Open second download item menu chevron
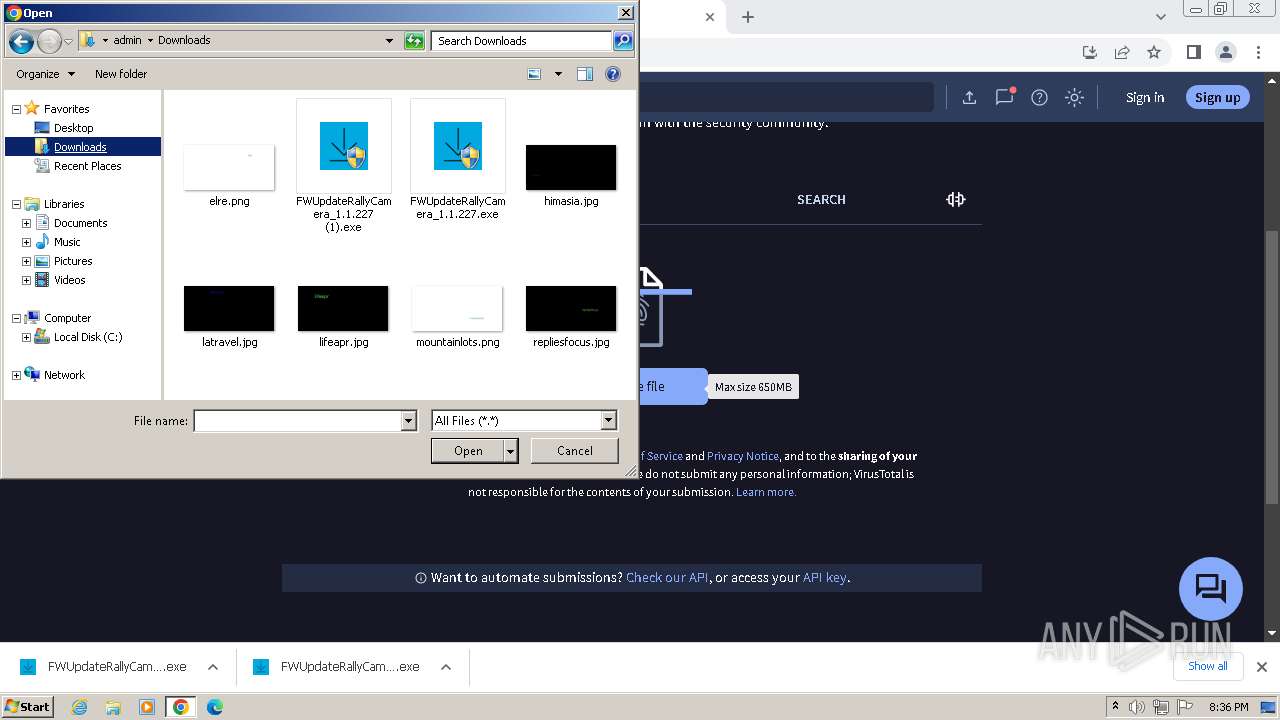Image resolution: width=1280 pixels, height=720 pixels. pyautogui.click(x=446, y=667)
